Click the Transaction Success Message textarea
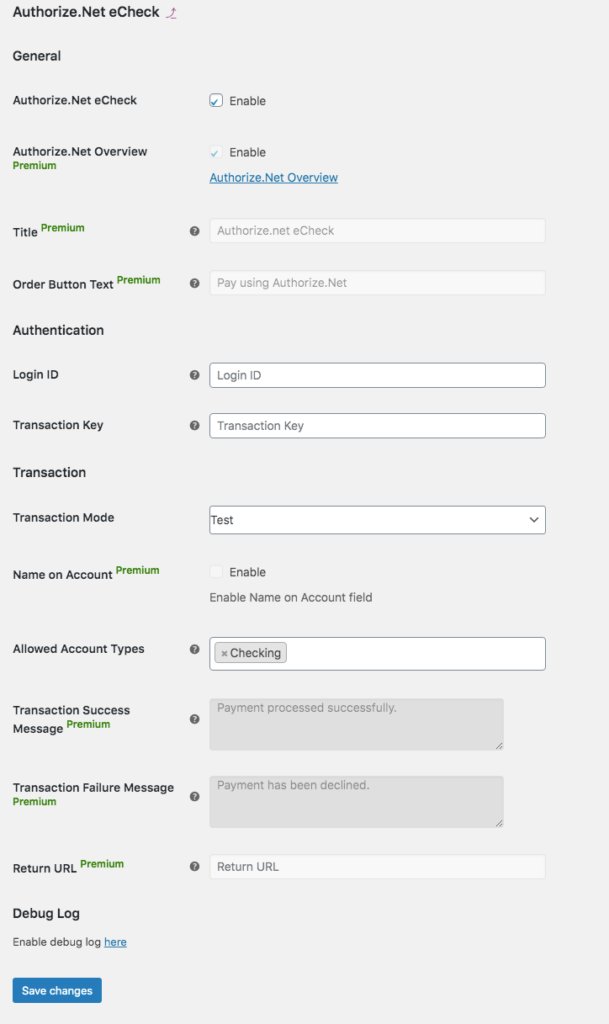This screenshot has height=1024, width=609. [356, 724]
